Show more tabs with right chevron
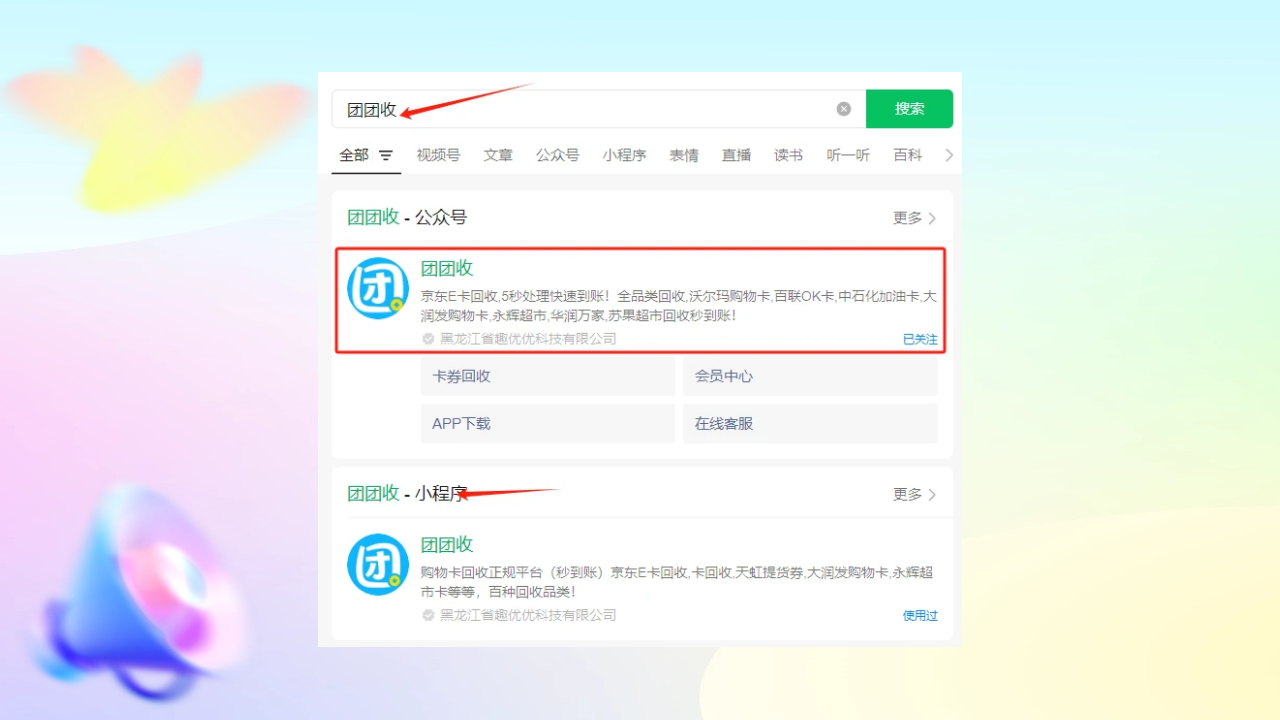Image resolution: width=1280 pixels, height=720 pixels. pyautogui.click(x=949, y=155)
